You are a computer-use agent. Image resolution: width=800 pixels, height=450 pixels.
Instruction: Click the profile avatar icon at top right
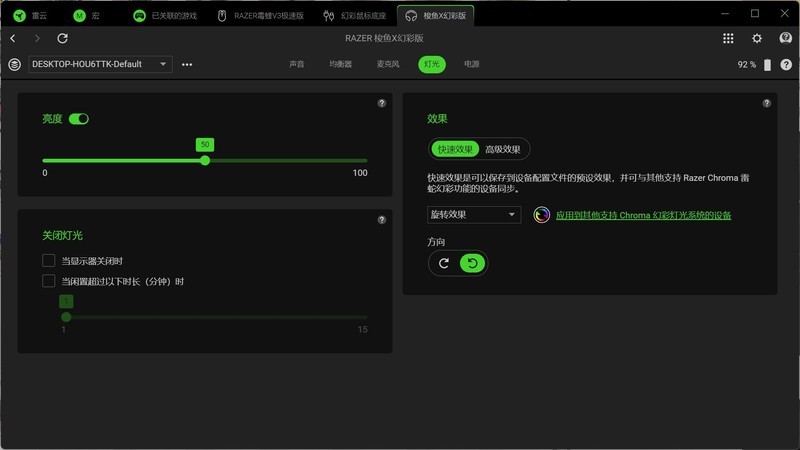tap(786, 38)
